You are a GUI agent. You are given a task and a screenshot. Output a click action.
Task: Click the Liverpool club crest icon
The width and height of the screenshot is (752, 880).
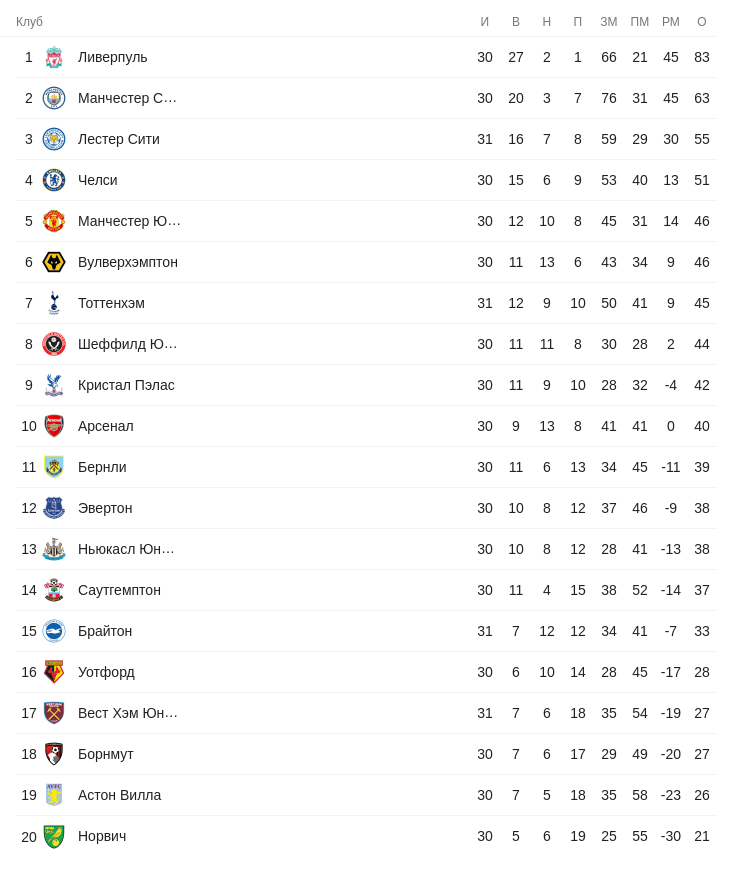54,57
